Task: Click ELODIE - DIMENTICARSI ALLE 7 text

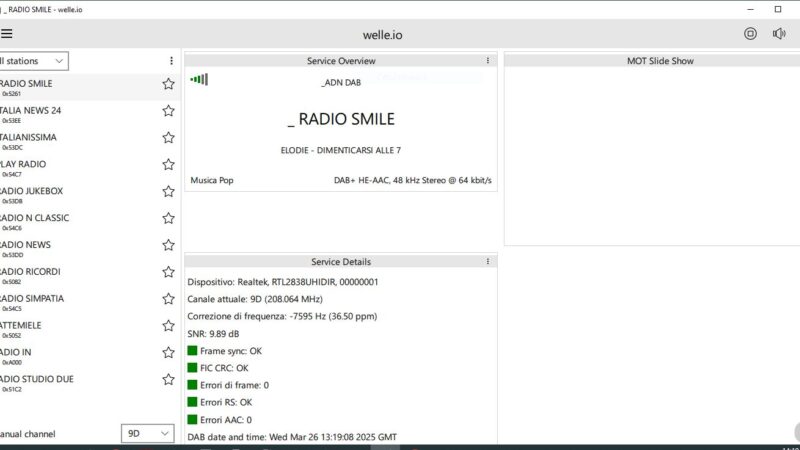Action: coord(341,150)
